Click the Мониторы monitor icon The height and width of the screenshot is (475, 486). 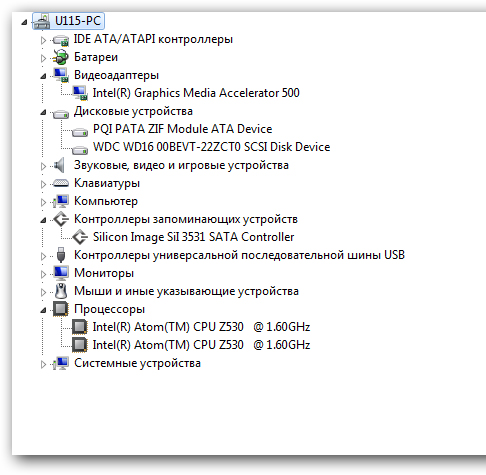pyautogui.click(x=61, y=273)
